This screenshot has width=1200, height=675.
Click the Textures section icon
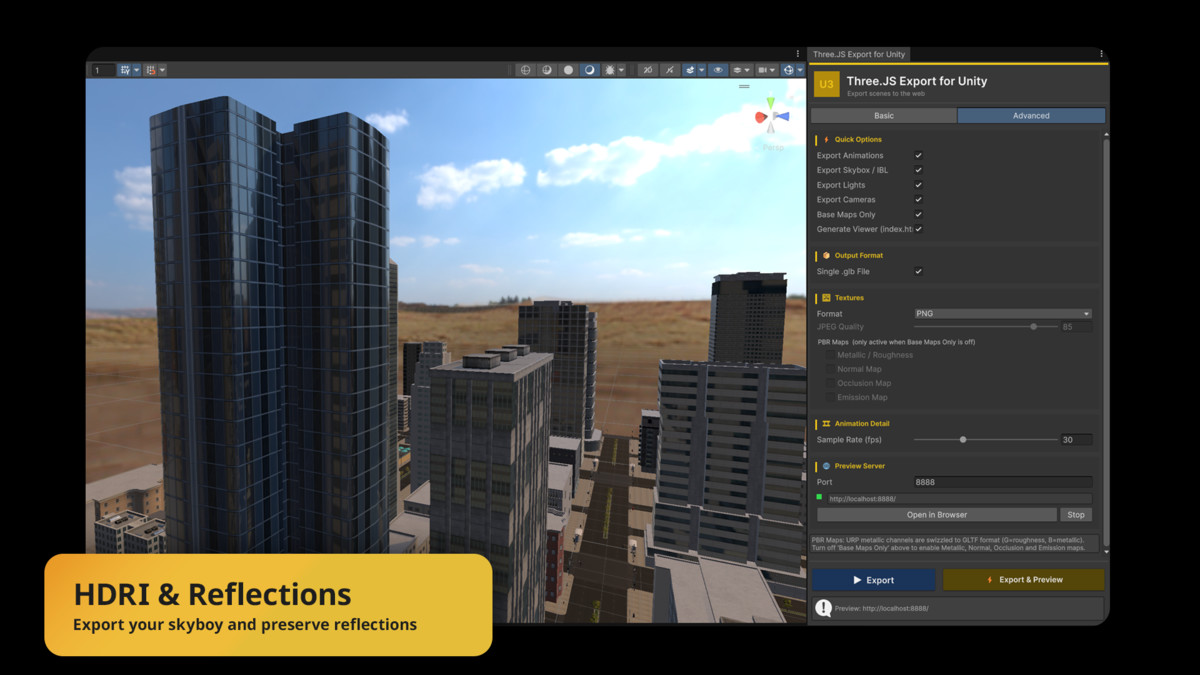click(x=826, y=297)
